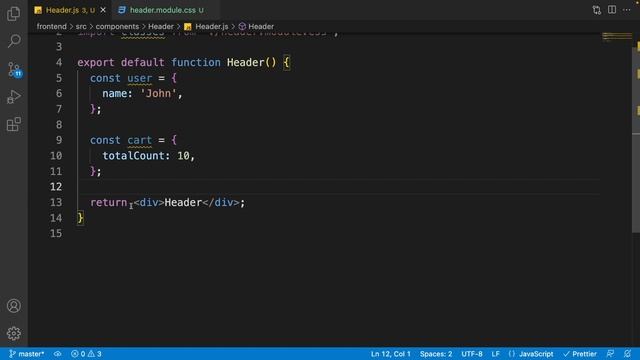Close the Header.js tab

point(103,10)
